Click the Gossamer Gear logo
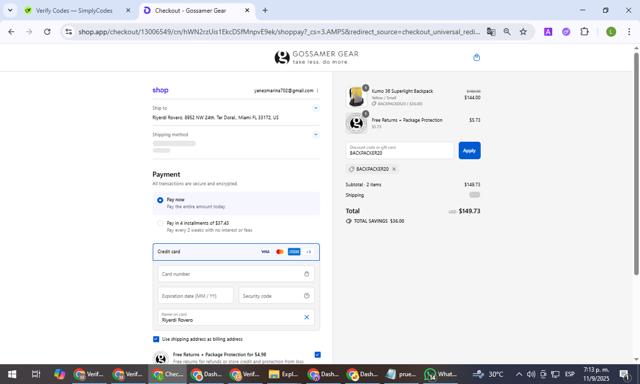Viewport: 640px width, 384px height. pyautogui.click(x=316, y=57)
